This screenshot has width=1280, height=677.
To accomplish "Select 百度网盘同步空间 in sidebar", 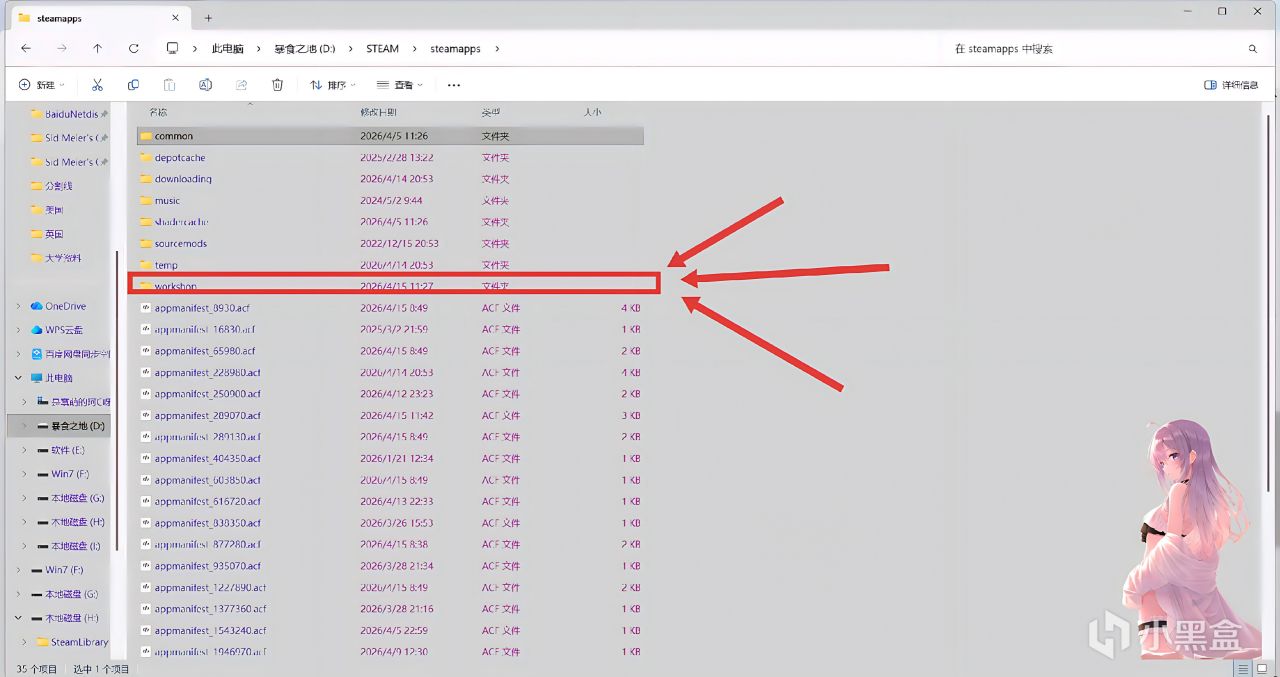I will 70,354.
